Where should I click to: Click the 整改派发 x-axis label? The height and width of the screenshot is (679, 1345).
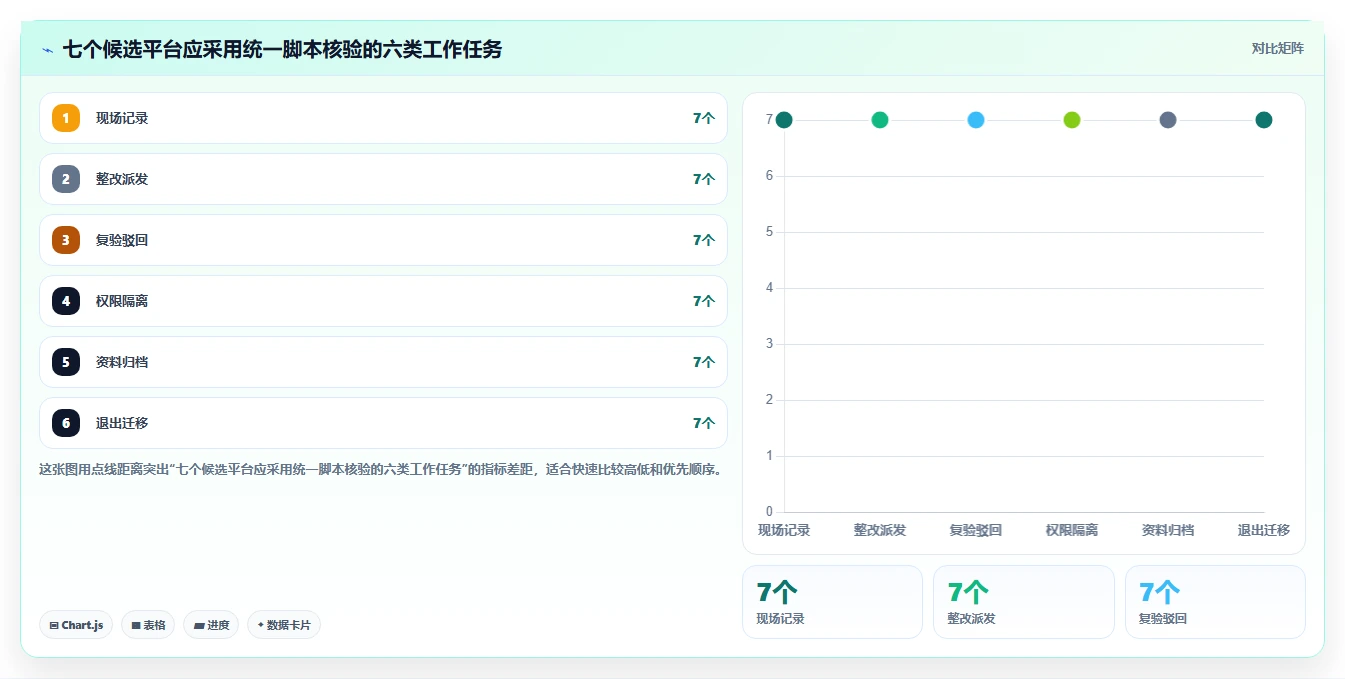point(880,530)
